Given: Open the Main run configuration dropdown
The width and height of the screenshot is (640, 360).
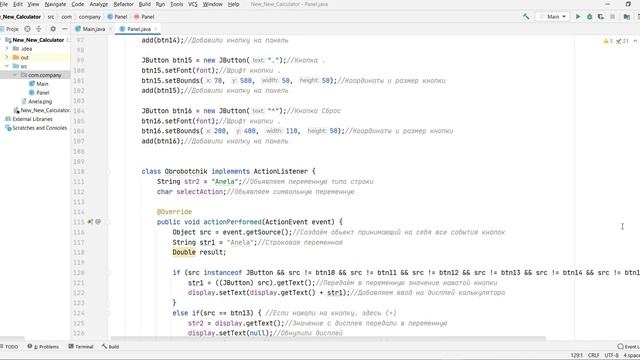Looking at the screenshot, I should (x=553, y=17).
